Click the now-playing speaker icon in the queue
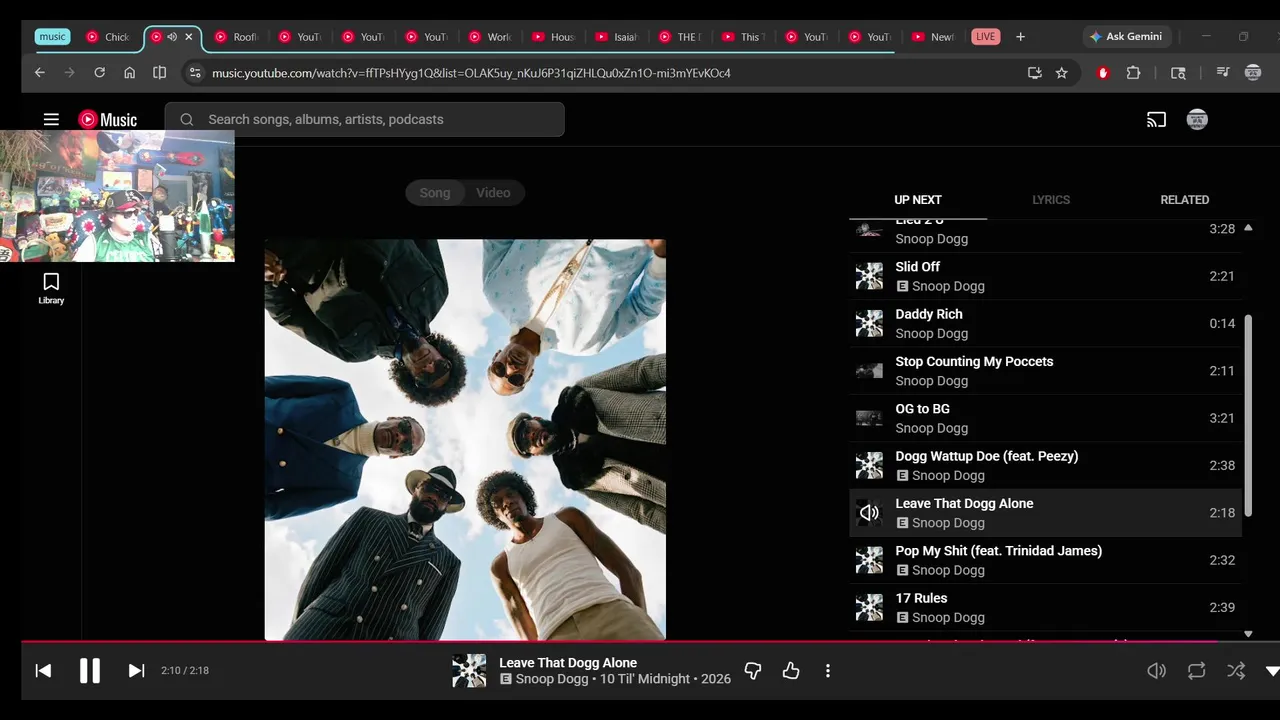 point(869,513)
